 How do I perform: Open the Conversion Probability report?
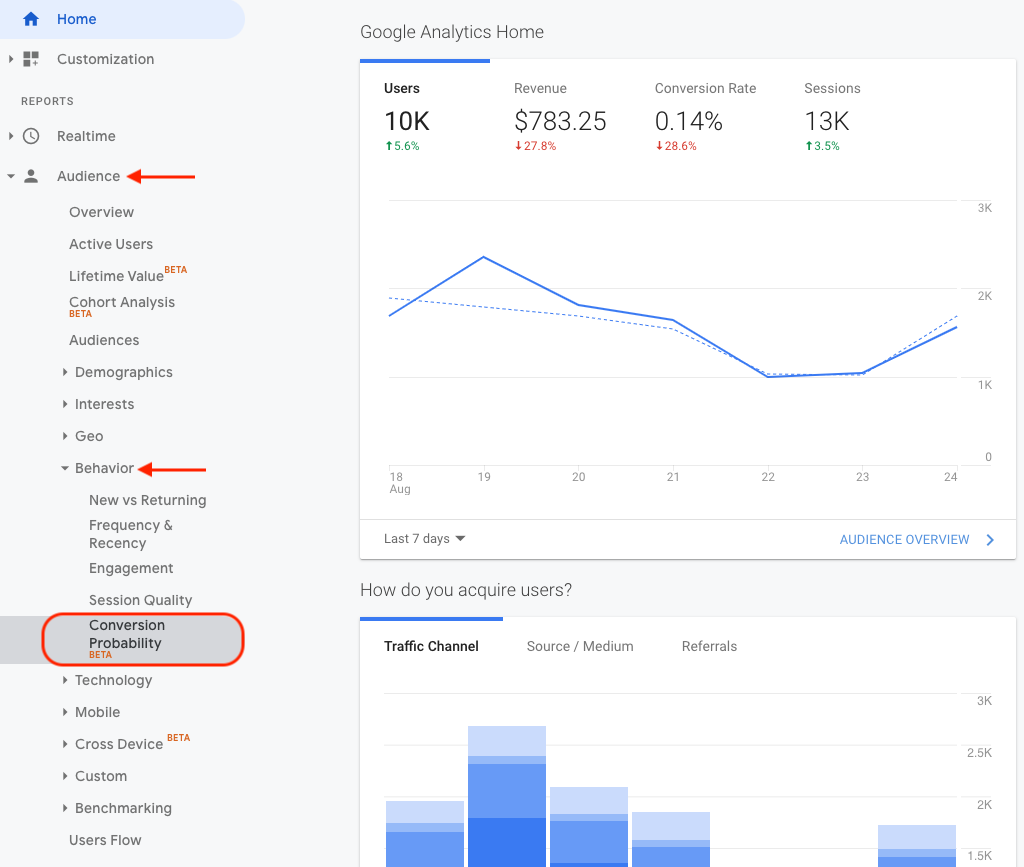[127, 632]
